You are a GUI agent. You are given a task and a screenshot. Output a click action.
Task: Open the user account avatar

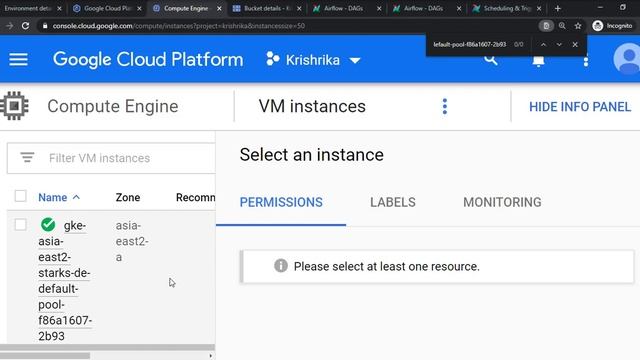(x=627, y=59)
